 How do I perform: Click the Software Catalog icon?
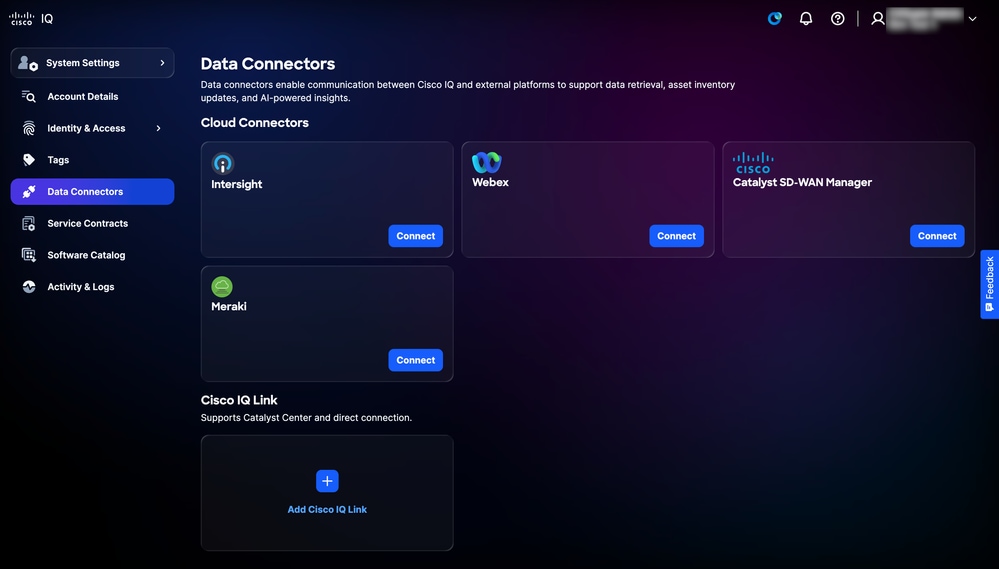(29, 255)
